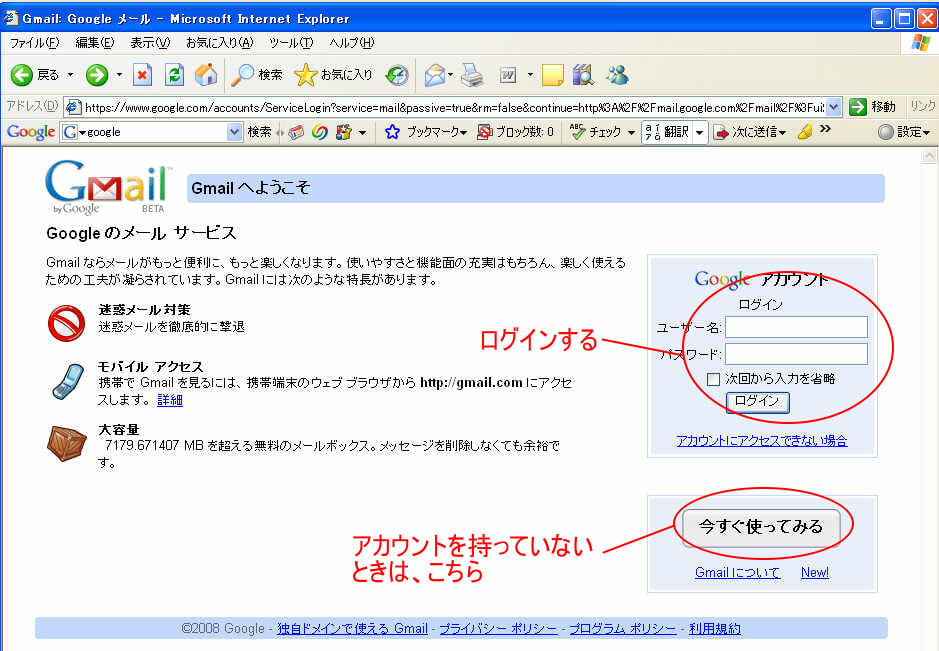The image size is (939, 651).
Task: Open the History clock icon
Action: click(x=396, y=75)
